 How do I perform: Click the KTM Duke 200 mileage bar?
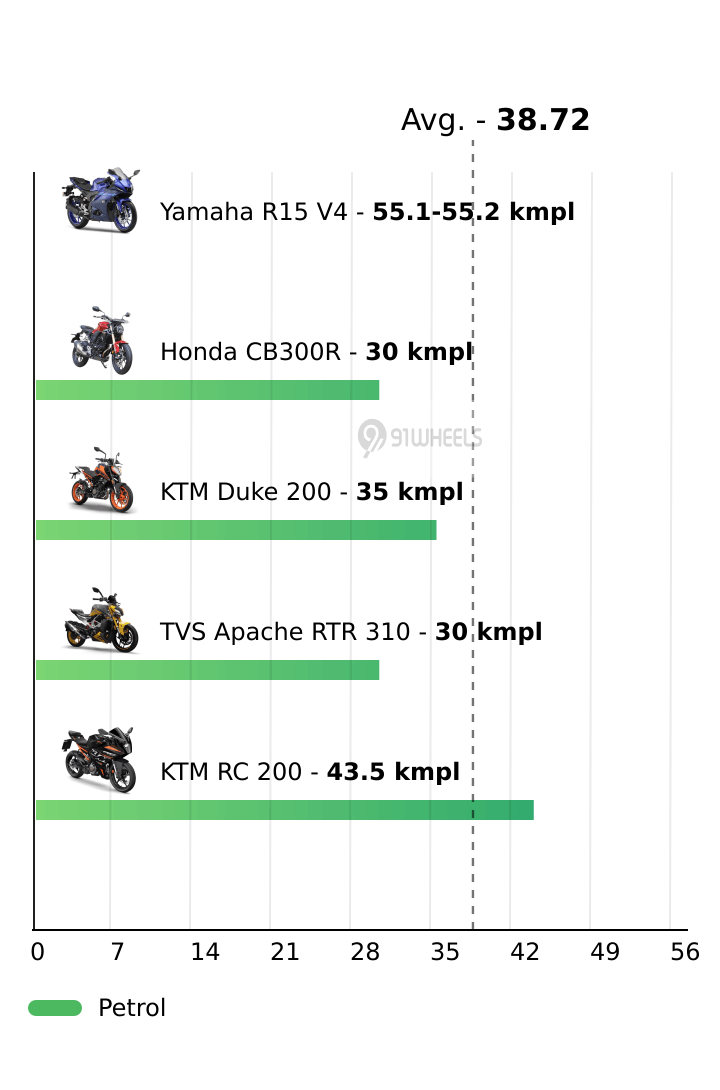[236, 530]
